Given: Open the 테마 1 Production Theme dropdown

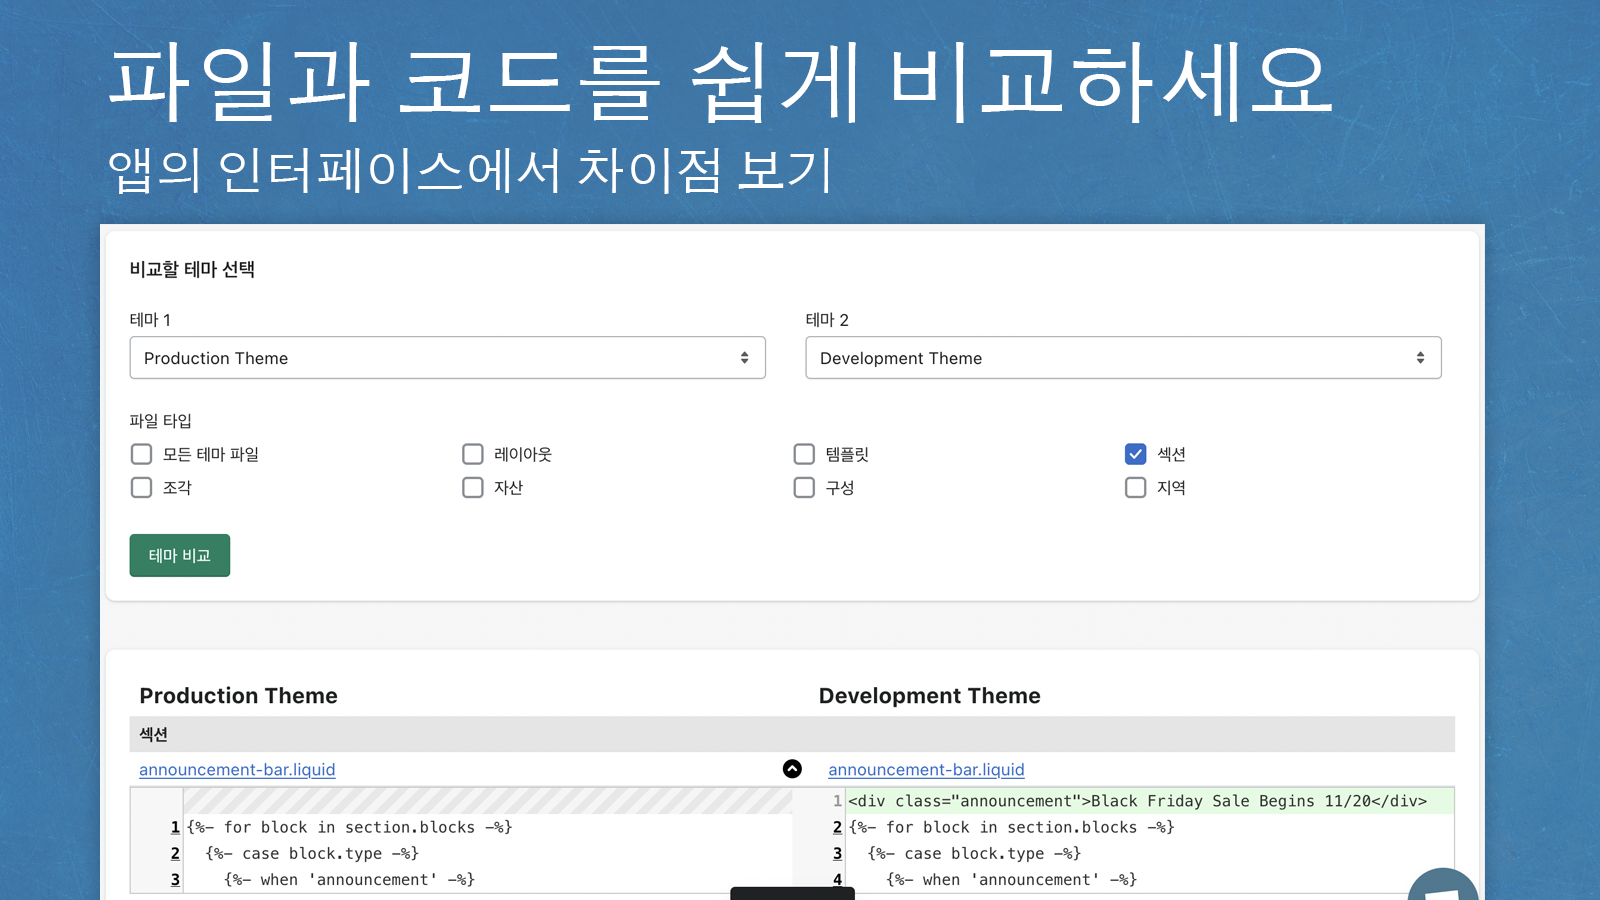Looking at the screenshot, I should coord(447,358).
